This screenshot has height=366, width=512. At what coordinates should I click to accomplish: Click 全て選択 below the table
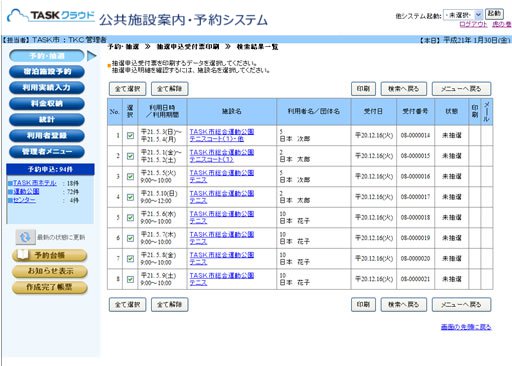[127, 305]
